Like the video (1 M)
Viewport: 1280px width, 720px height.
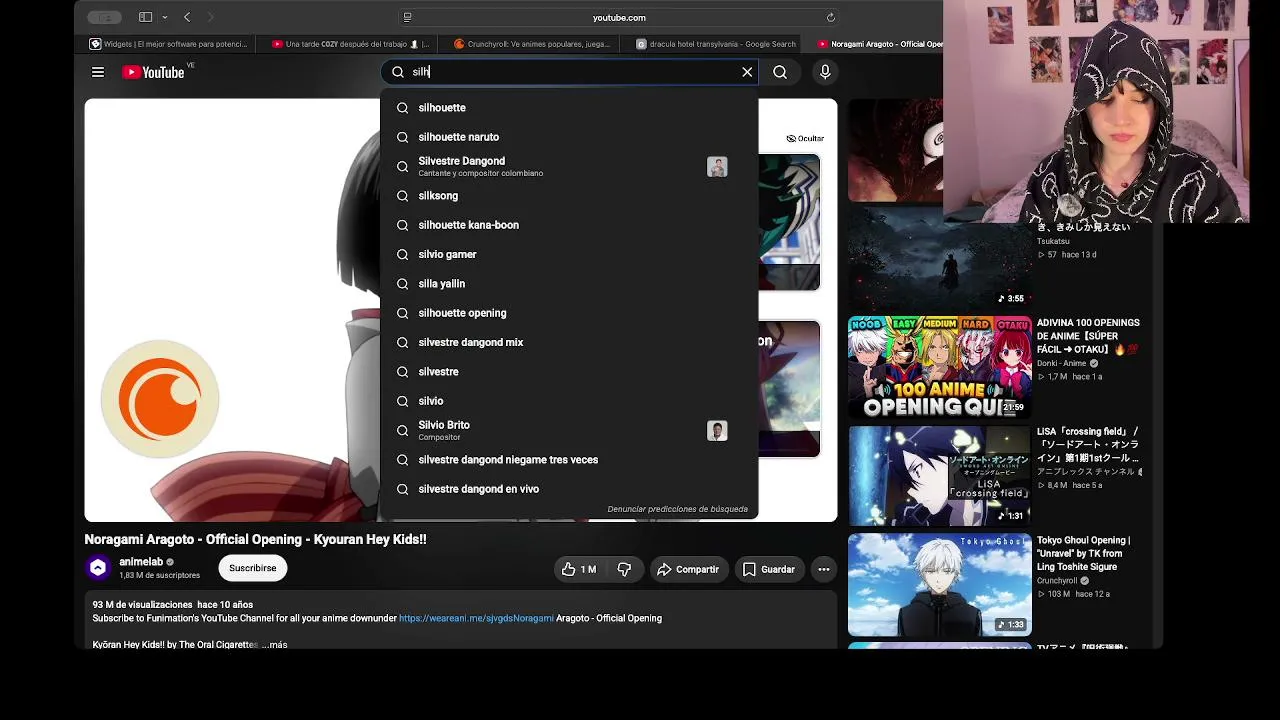pyautogui.click(x=579, y=569)
